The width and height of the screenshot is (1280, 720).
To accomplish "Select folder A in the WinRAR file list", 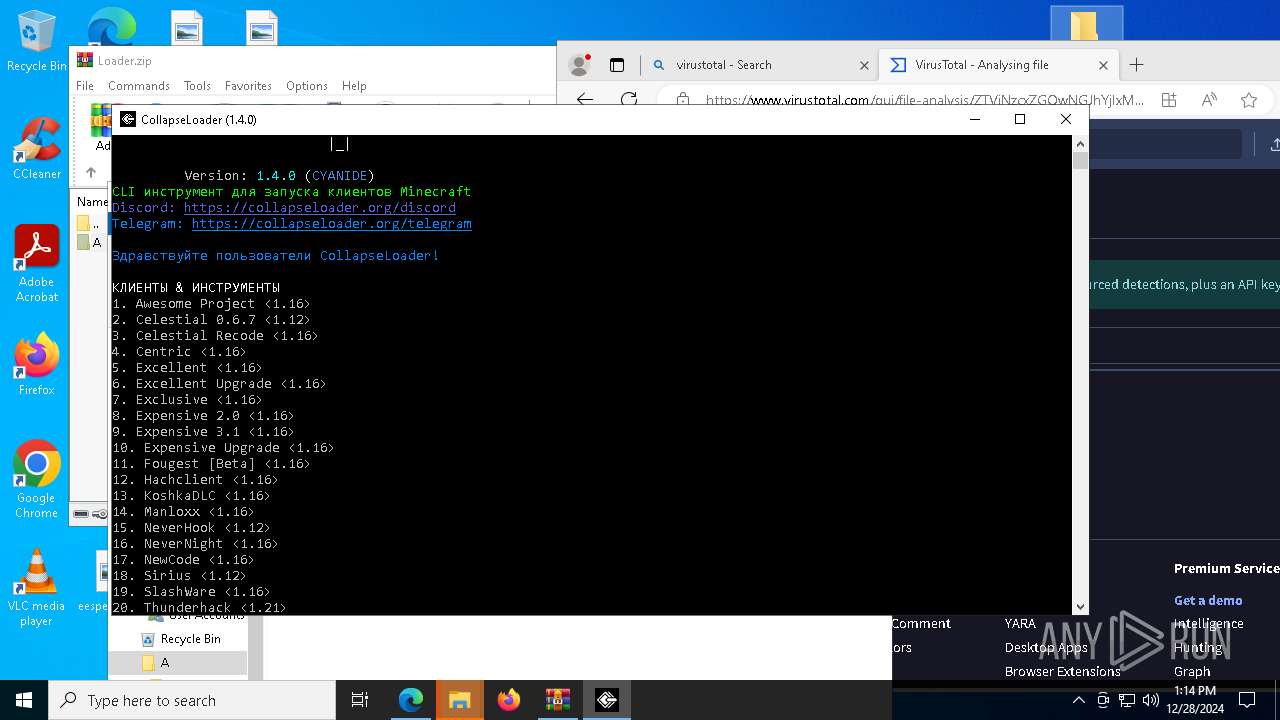I will [x=90, y=243].
